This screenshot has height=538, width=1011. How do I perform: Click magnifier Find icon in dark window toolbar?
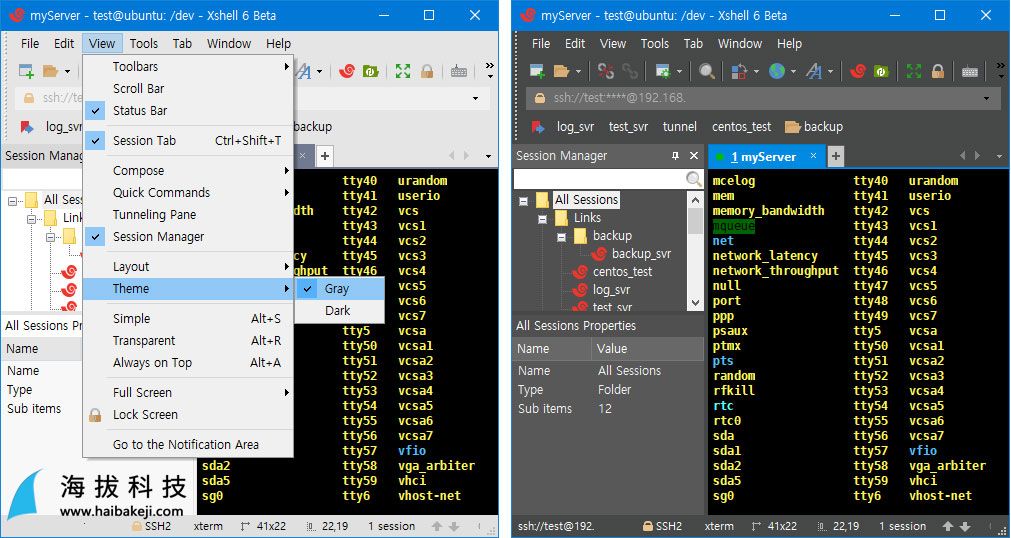706,71
